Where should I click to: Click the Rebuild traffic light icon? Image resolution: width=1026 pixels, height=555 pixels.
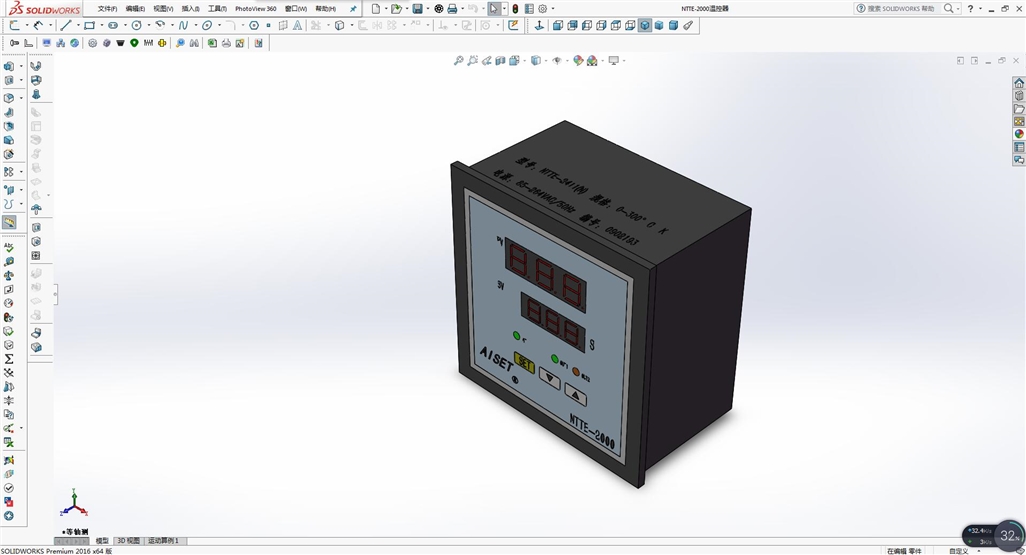[515, 9]
